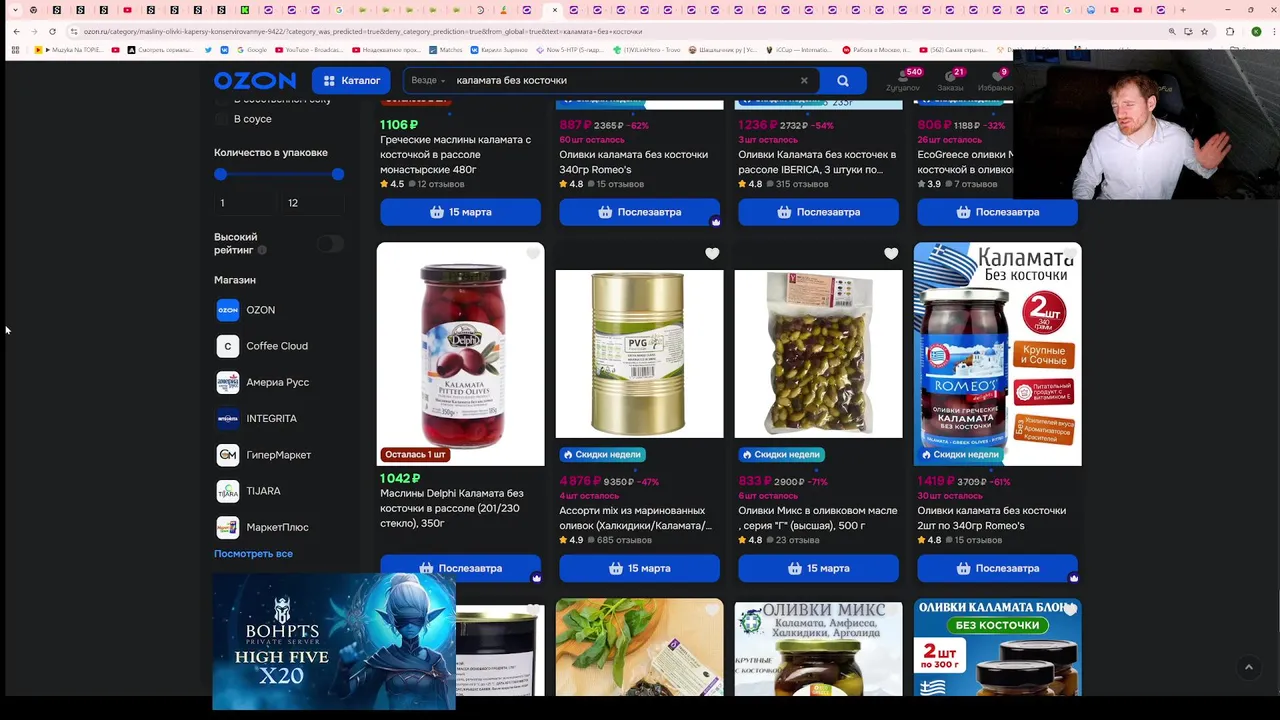
Task: Click the OZON logo in header
Action: [x=254, y=80]
